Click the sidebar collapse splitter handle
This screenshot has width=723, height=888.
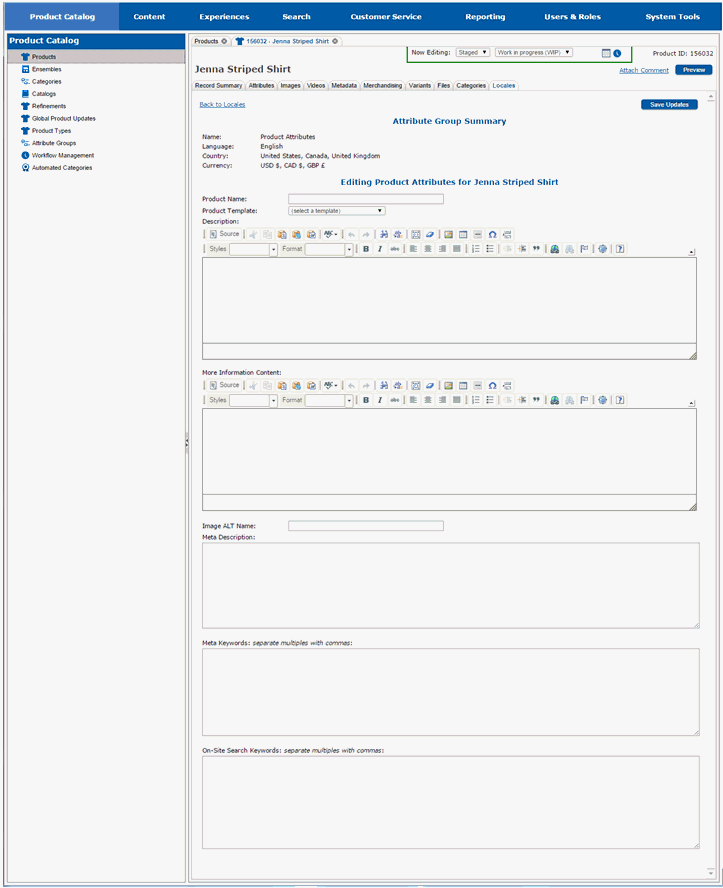[187, 442]
